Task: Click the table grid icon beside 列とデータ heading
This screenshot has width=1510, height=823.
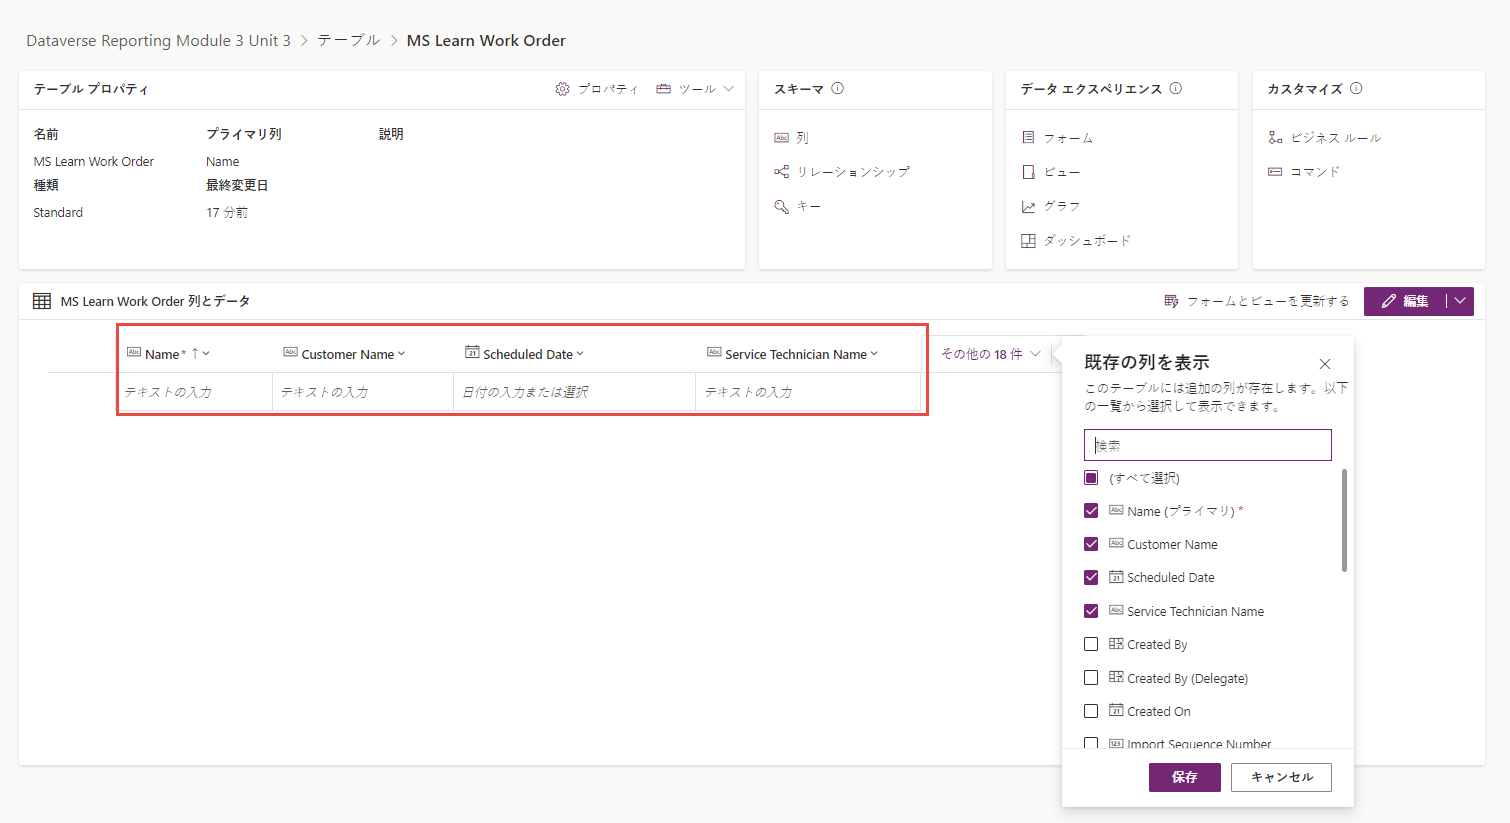Action: point(42,301)
